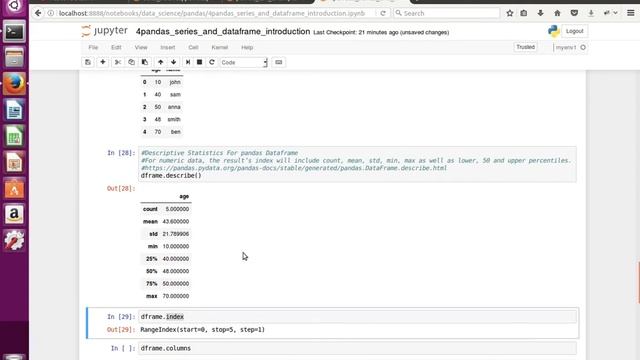Select the dframe.describe() code cell
The image size is (640, 360).
pyautogui.click(x=357, y=164)
